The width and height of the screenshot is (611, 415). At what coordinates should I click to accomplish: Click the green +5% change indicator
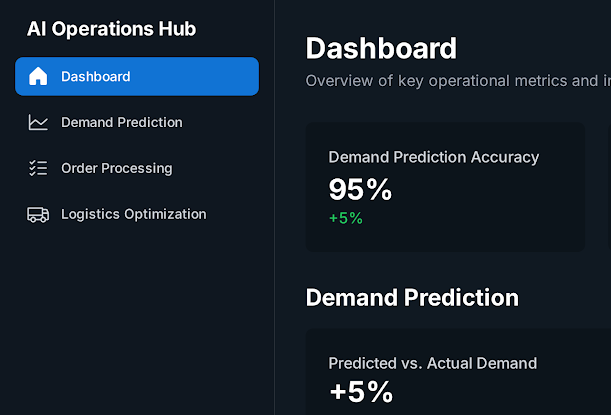click(345, 218)
